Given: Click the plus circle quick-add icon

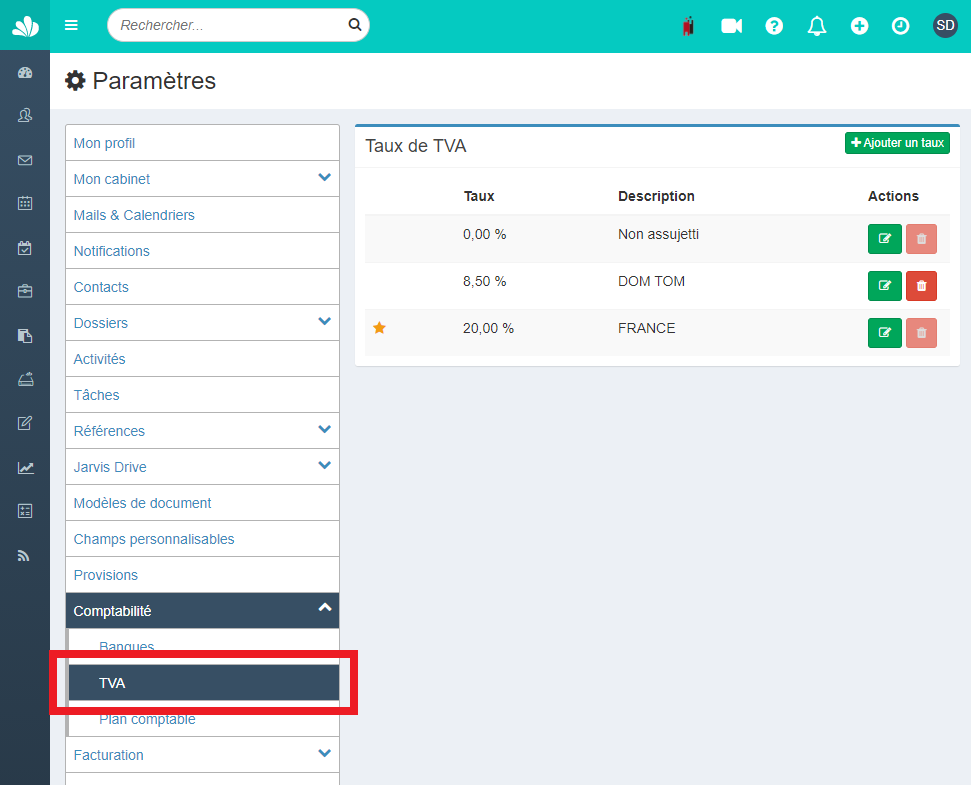Looking at the screenshot, I should click(859, 26).
